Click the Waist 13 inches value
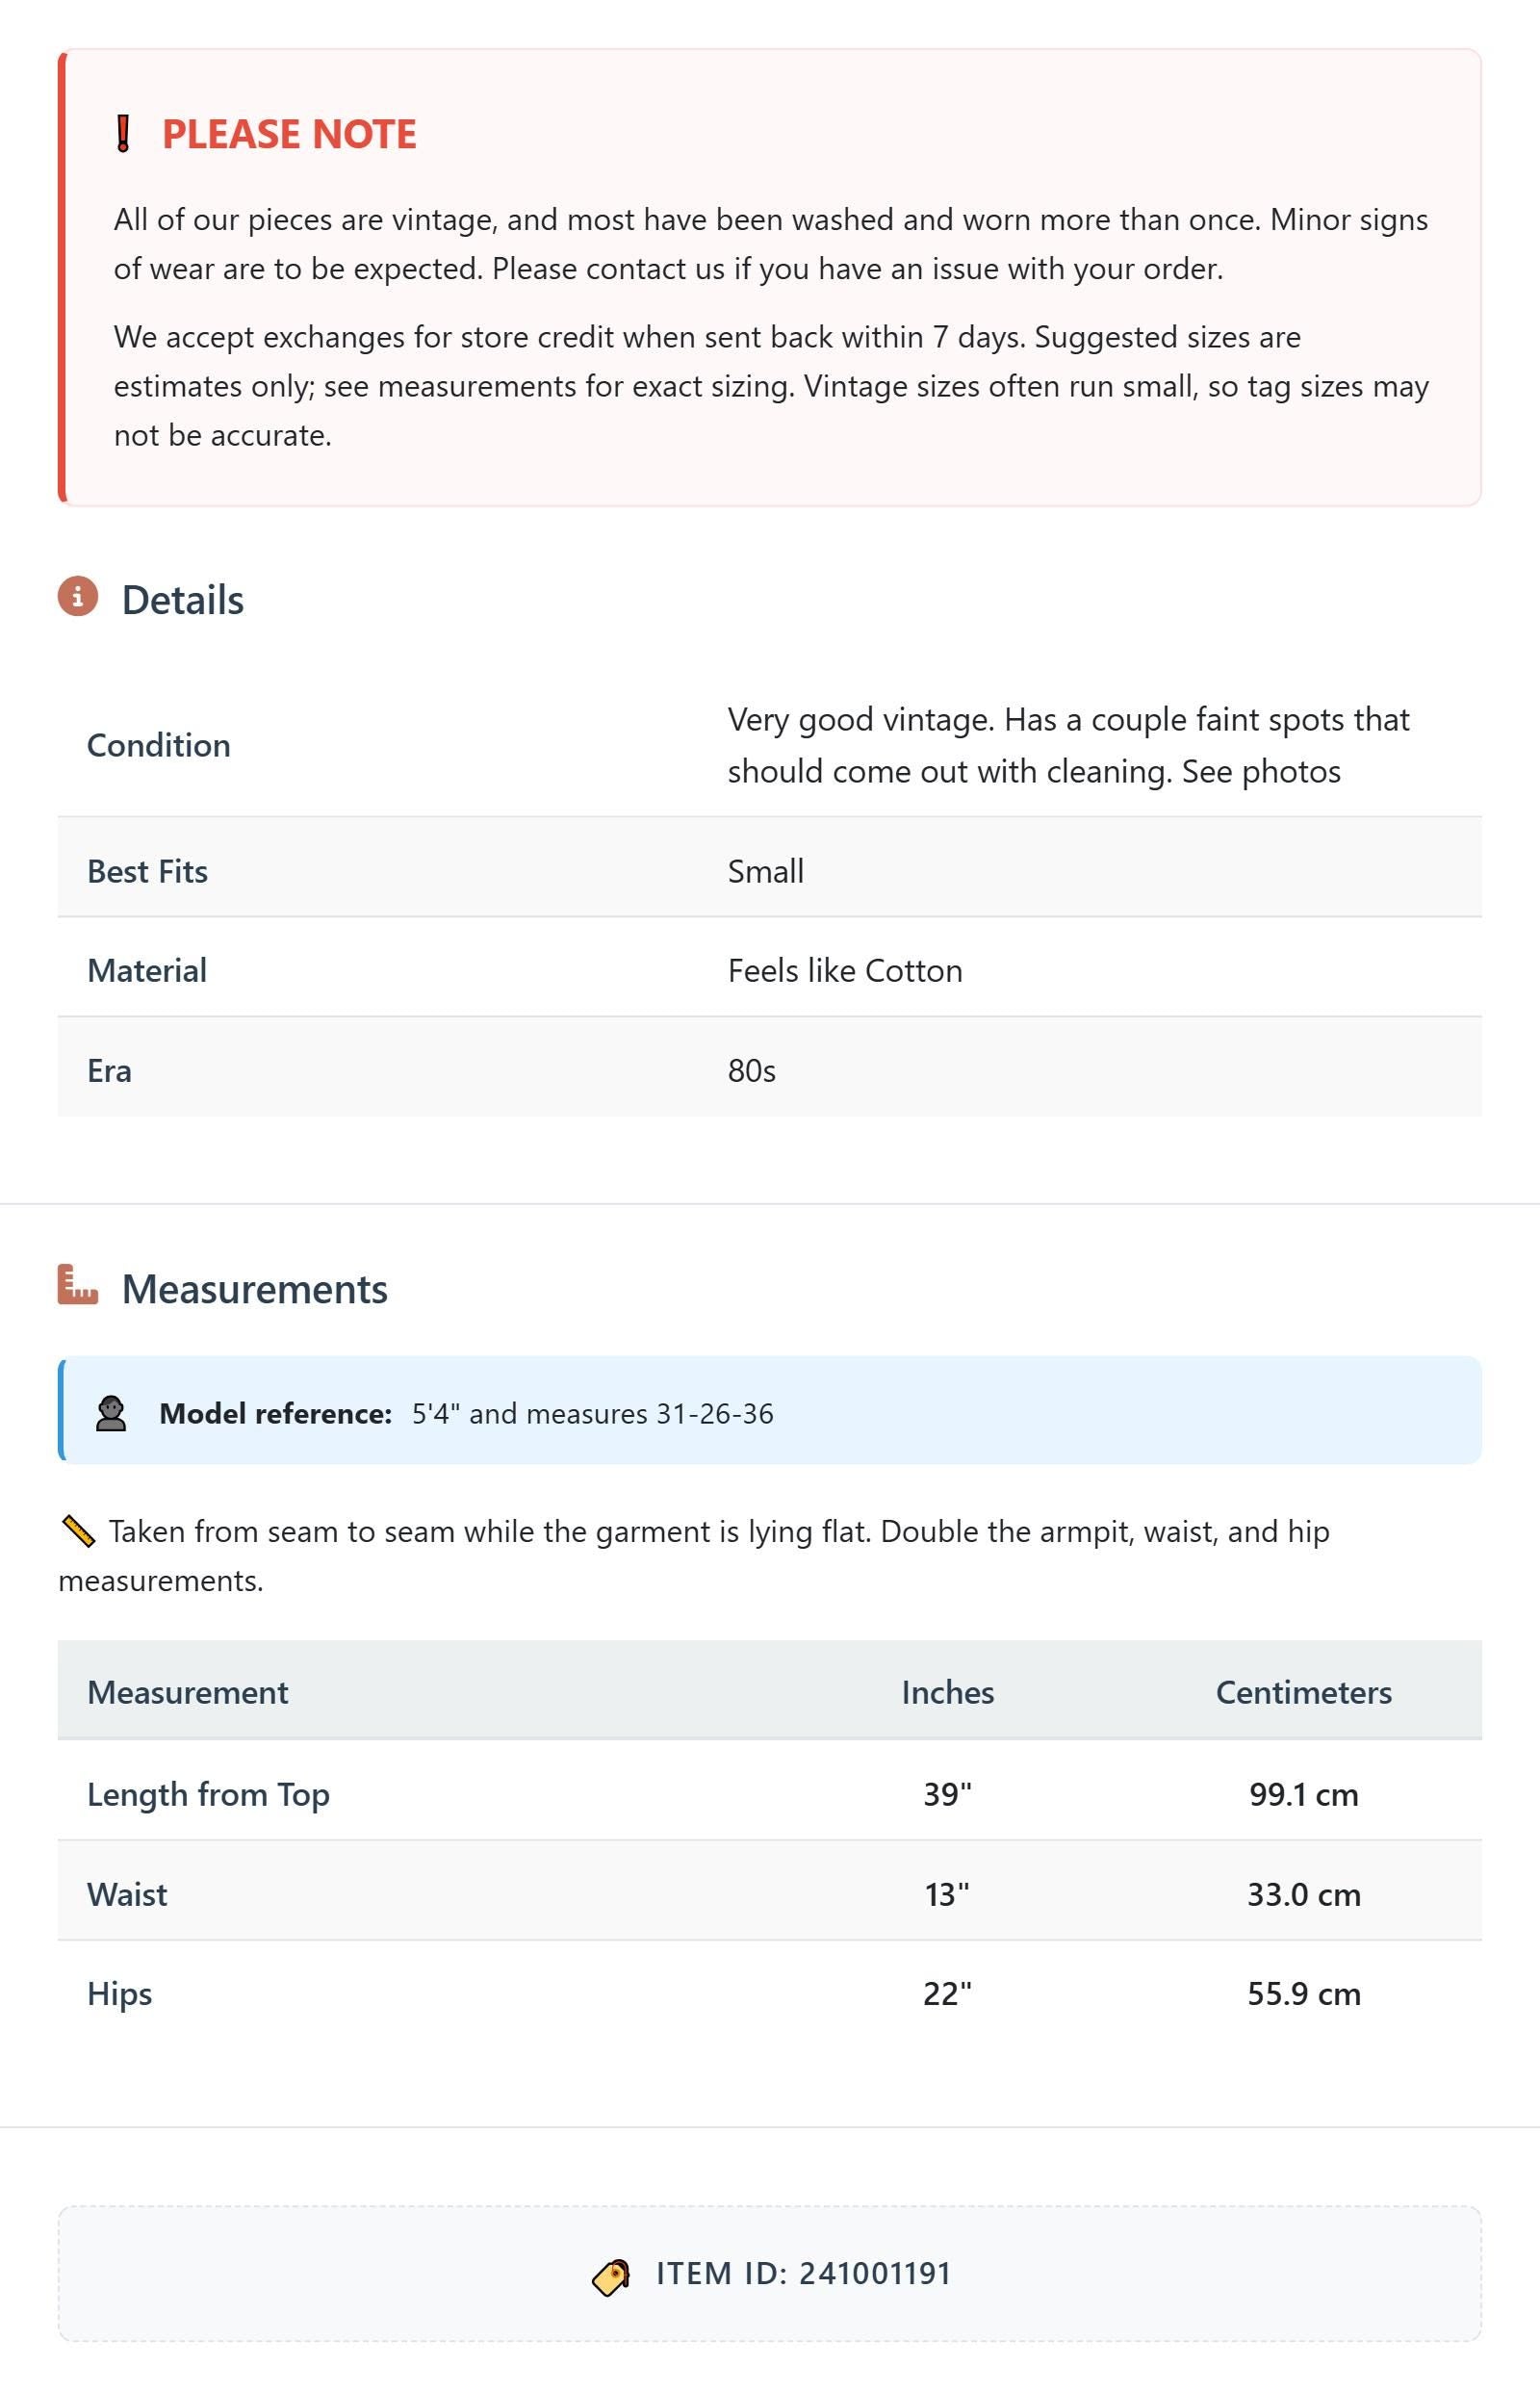The height and width of the screenshot is (2391, 1540). click(947, 1894)
